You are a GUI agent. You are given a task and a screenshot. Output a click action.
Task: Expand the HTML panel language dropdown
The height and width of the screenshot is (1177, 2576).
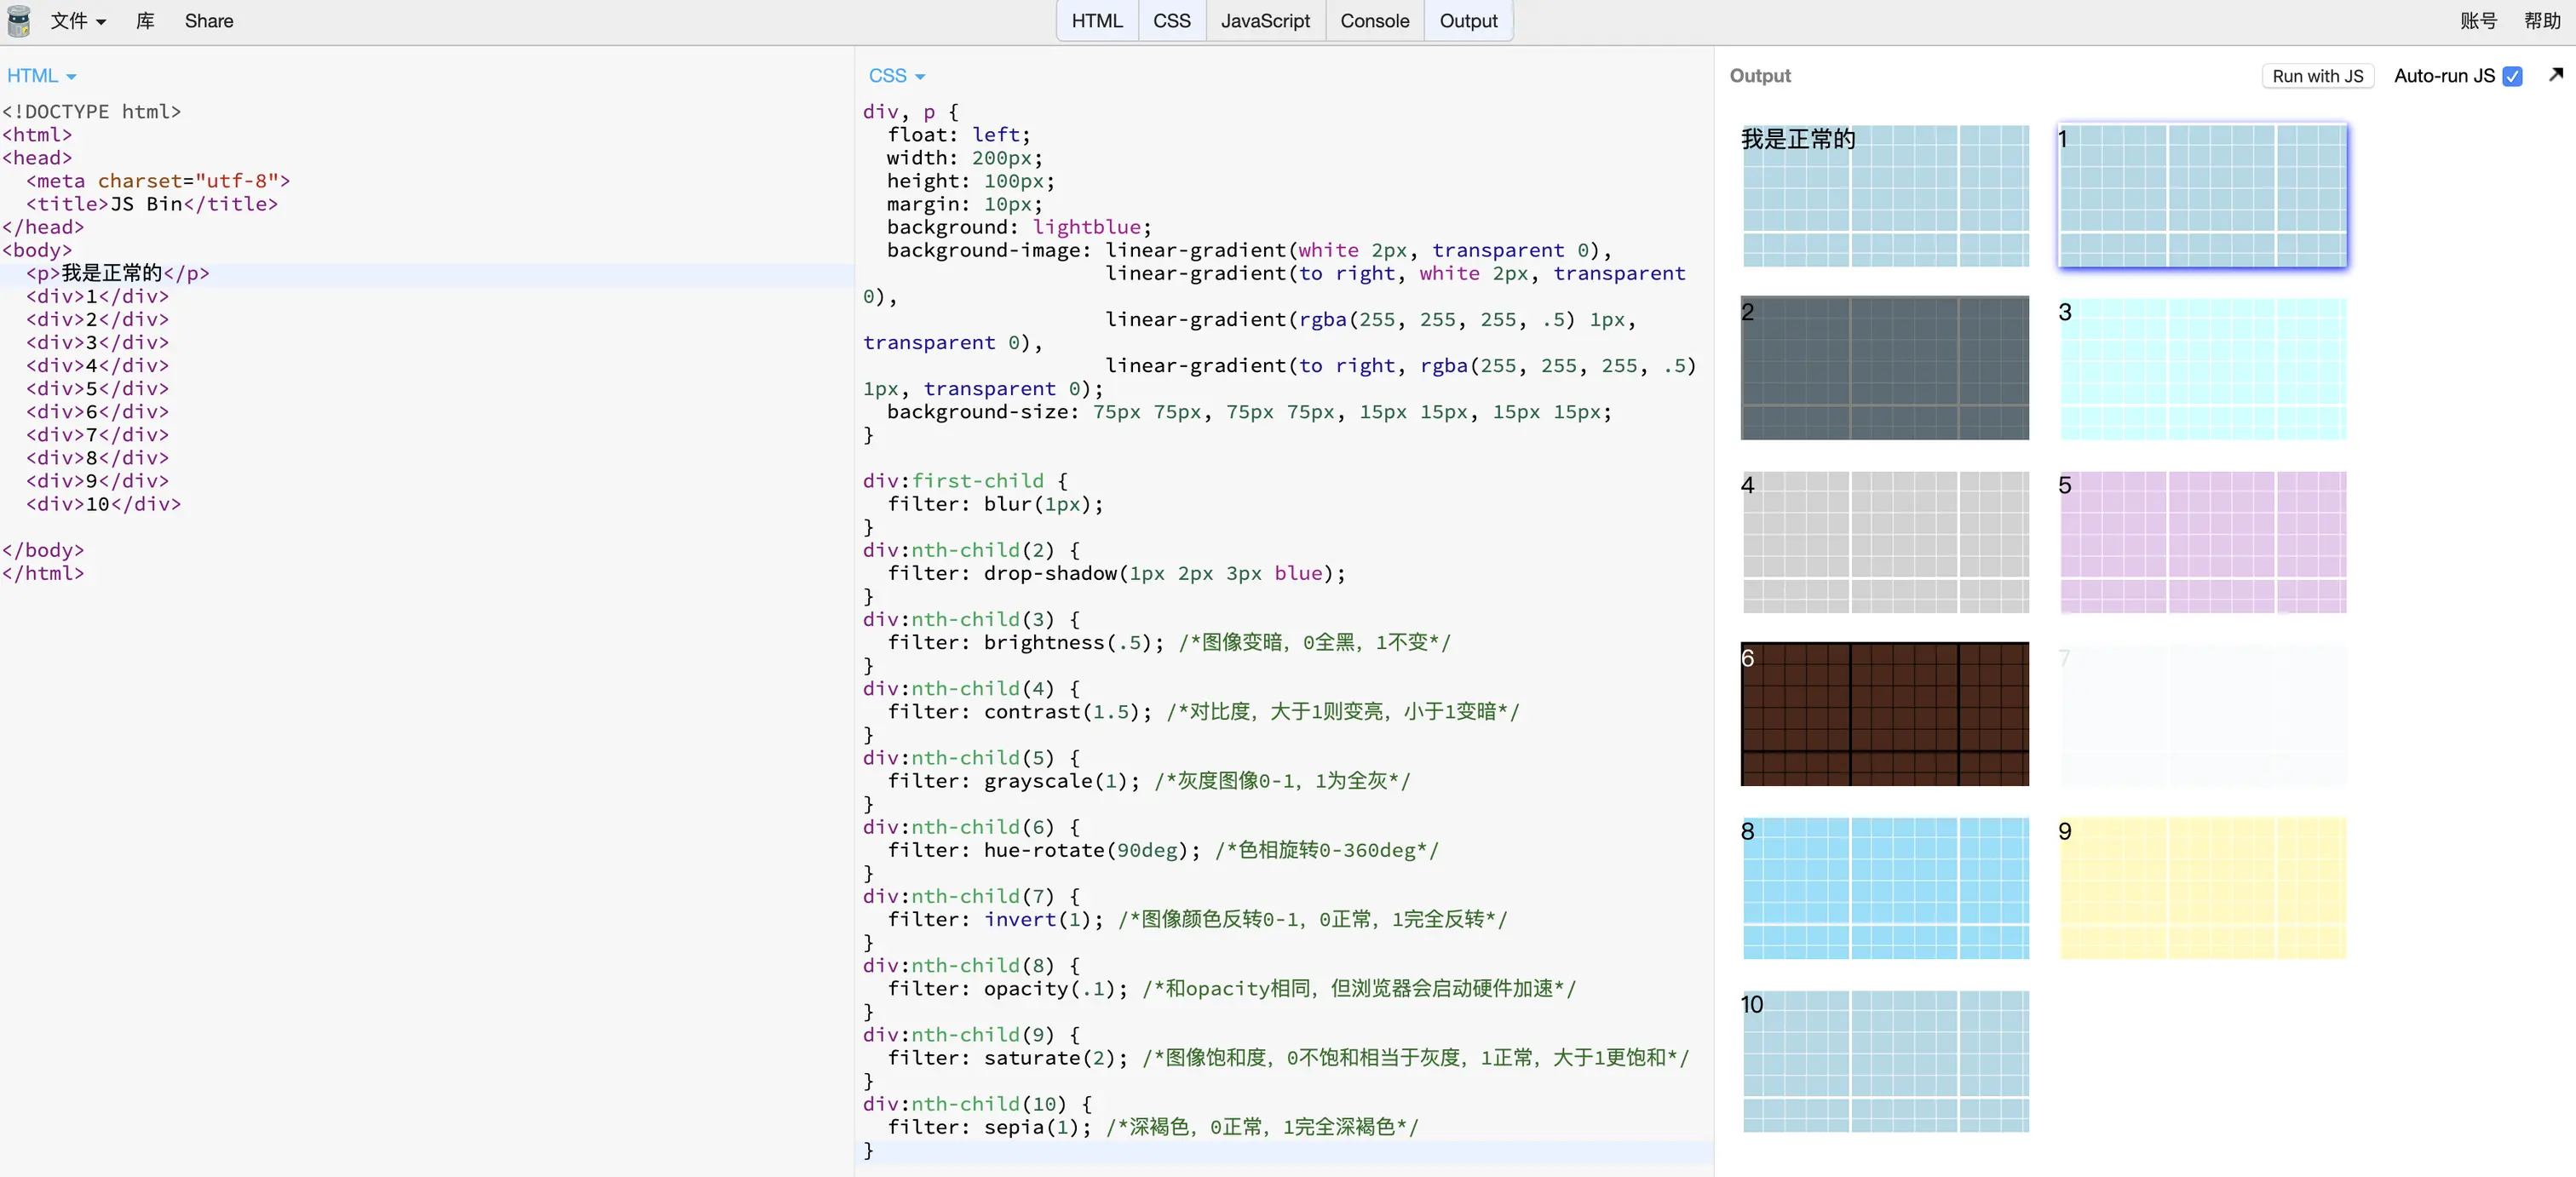(x=41, y=76)
